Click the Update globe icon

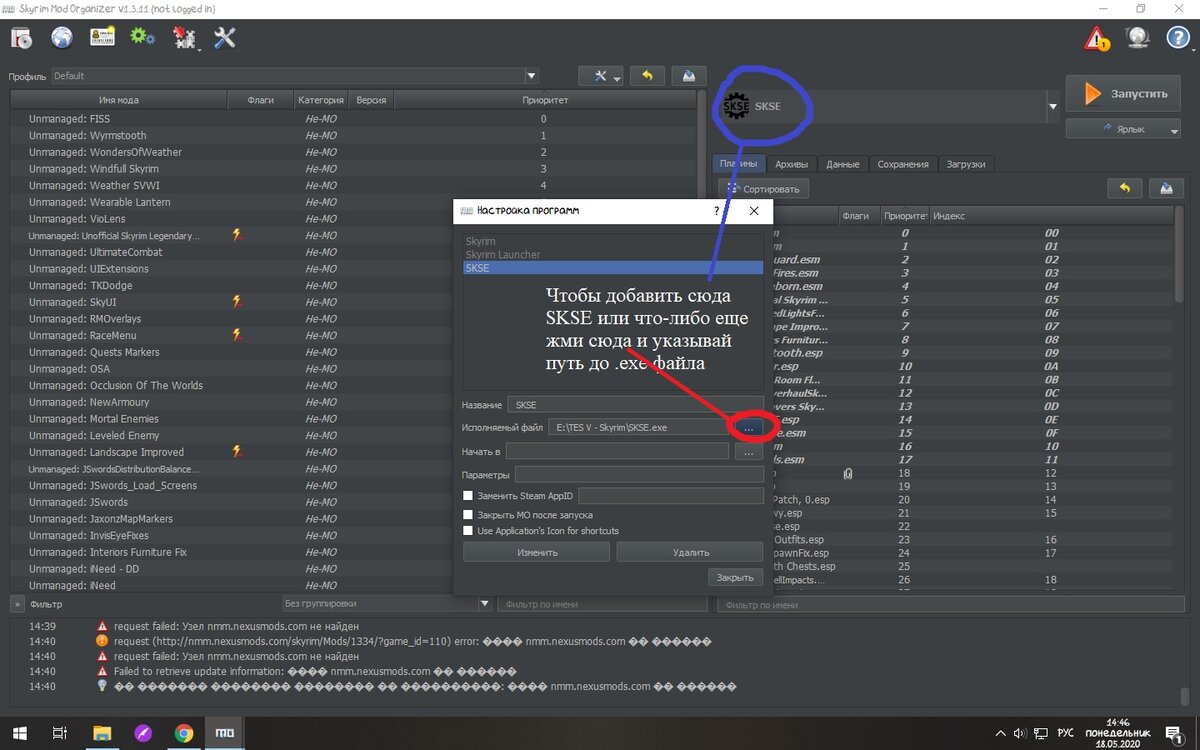coord(1137,38)
